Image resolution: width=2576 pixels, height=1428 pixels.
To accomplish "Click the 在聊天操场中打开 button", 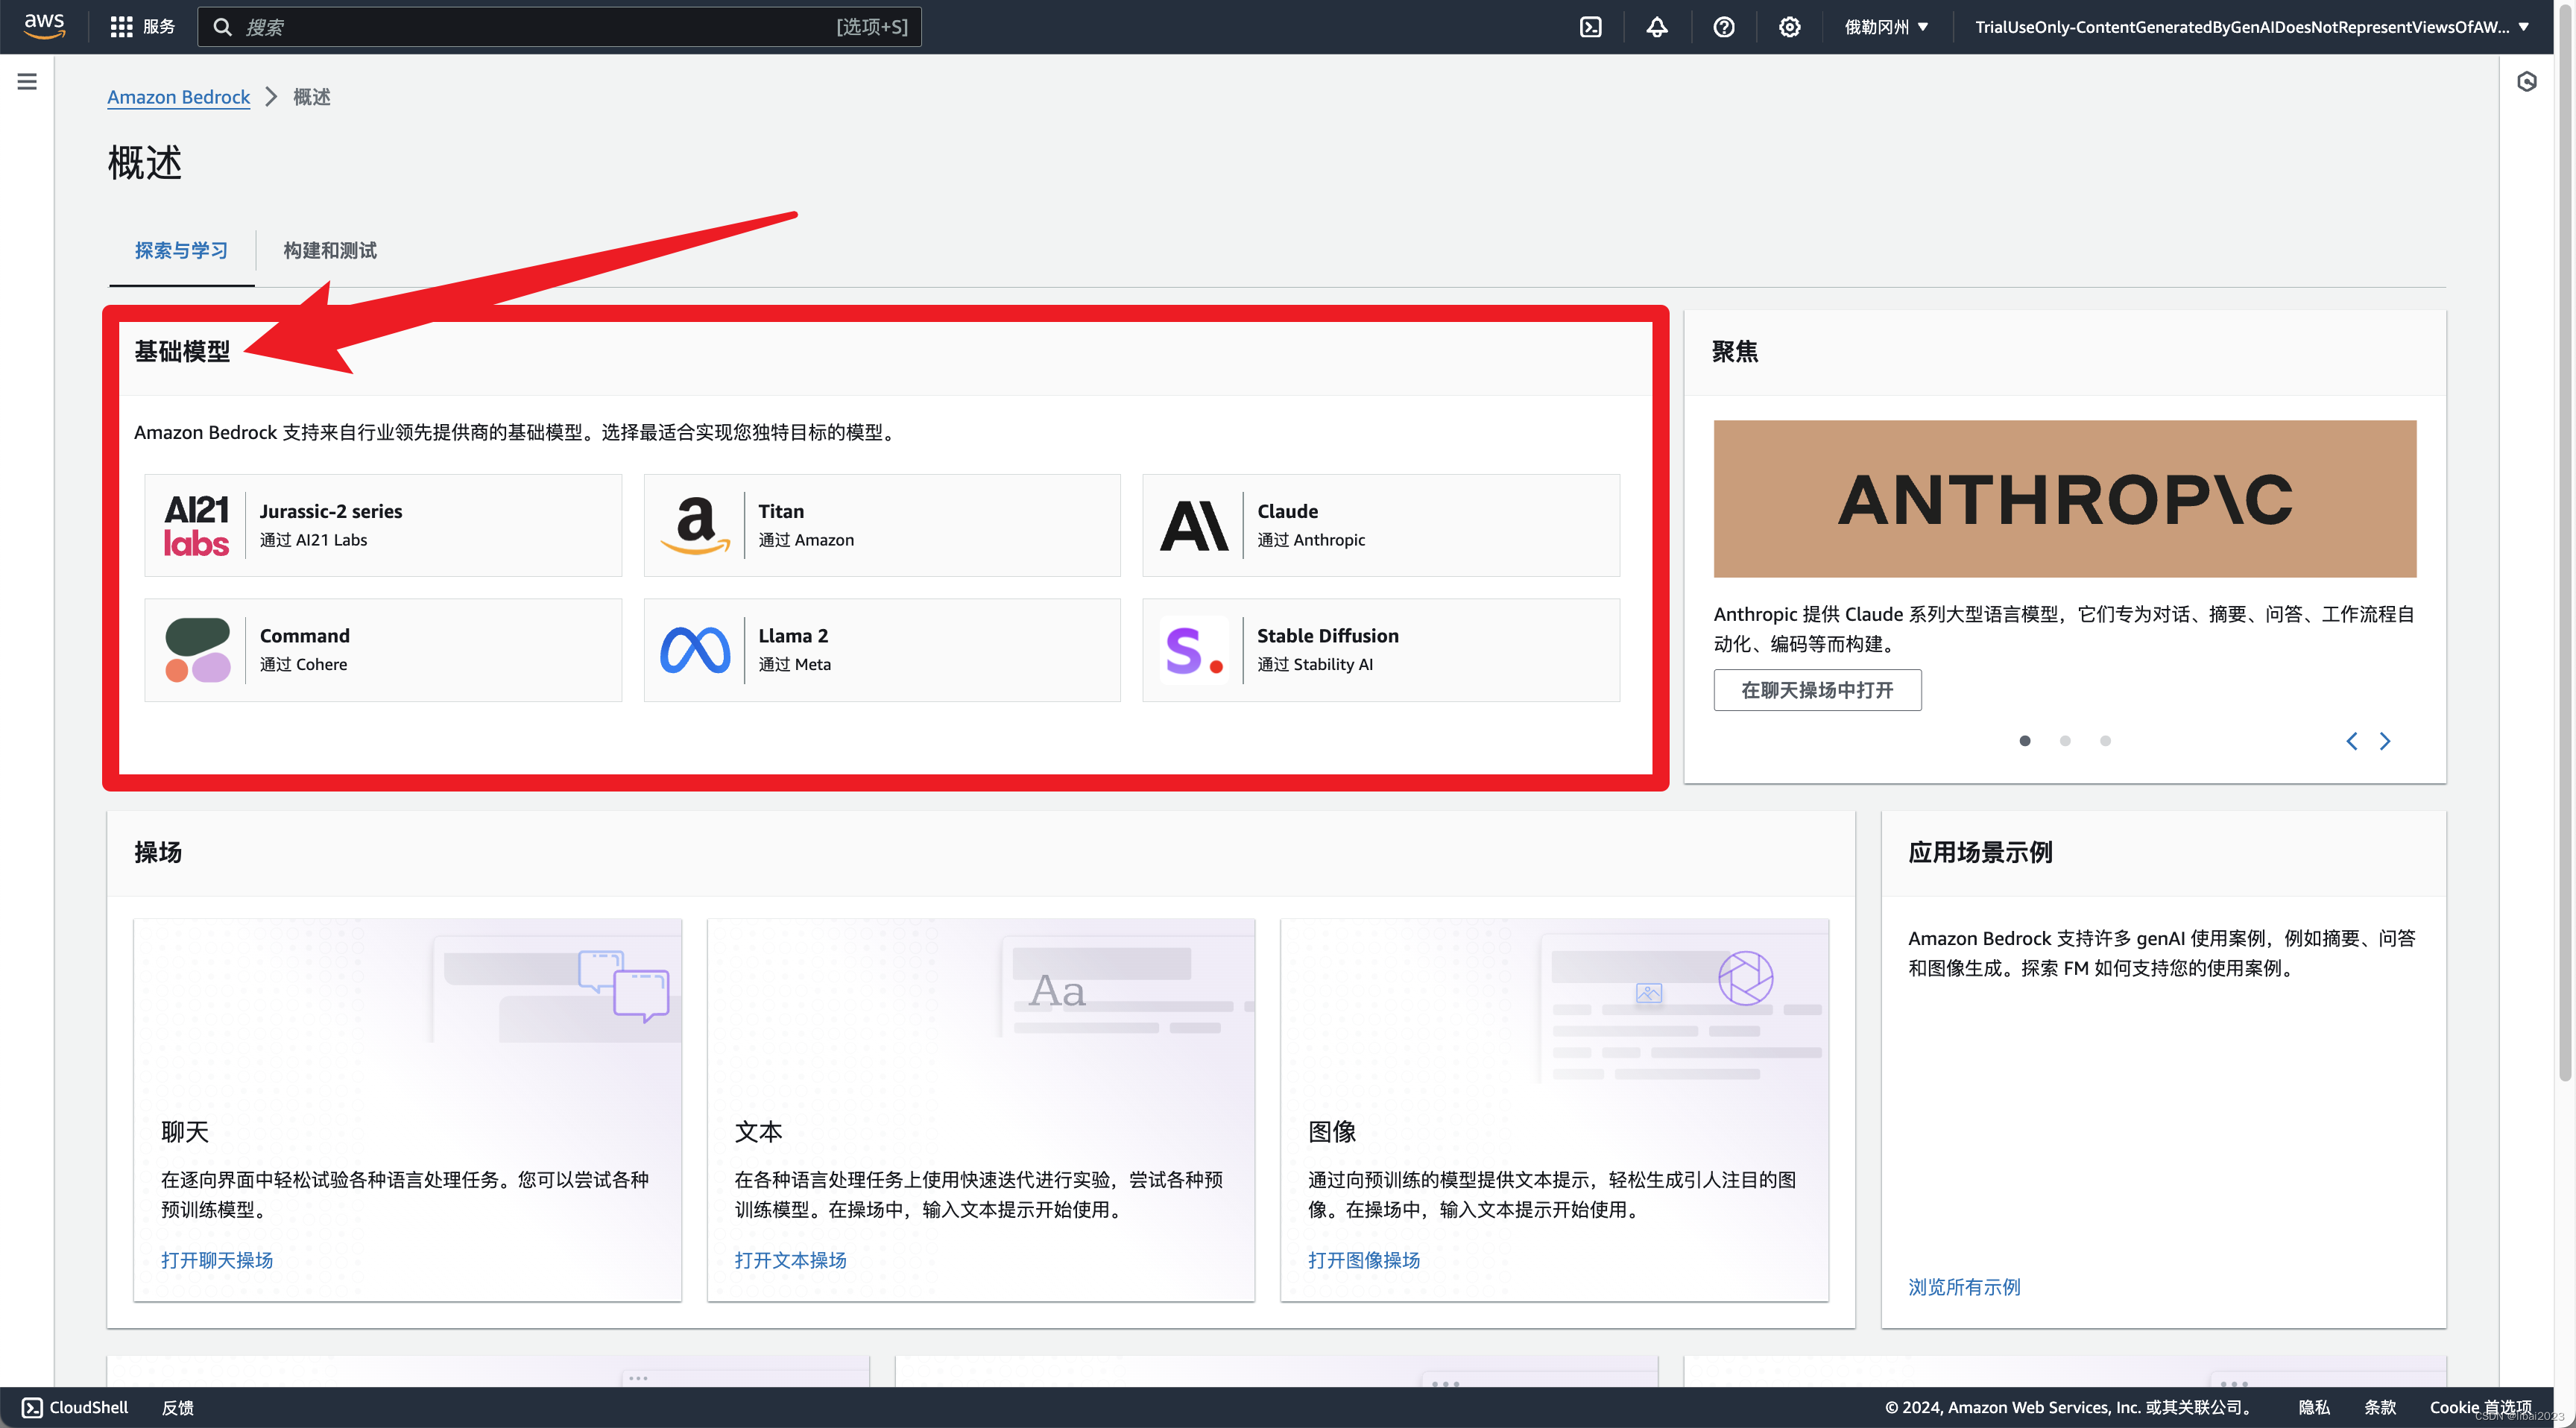I will 1817,690.
